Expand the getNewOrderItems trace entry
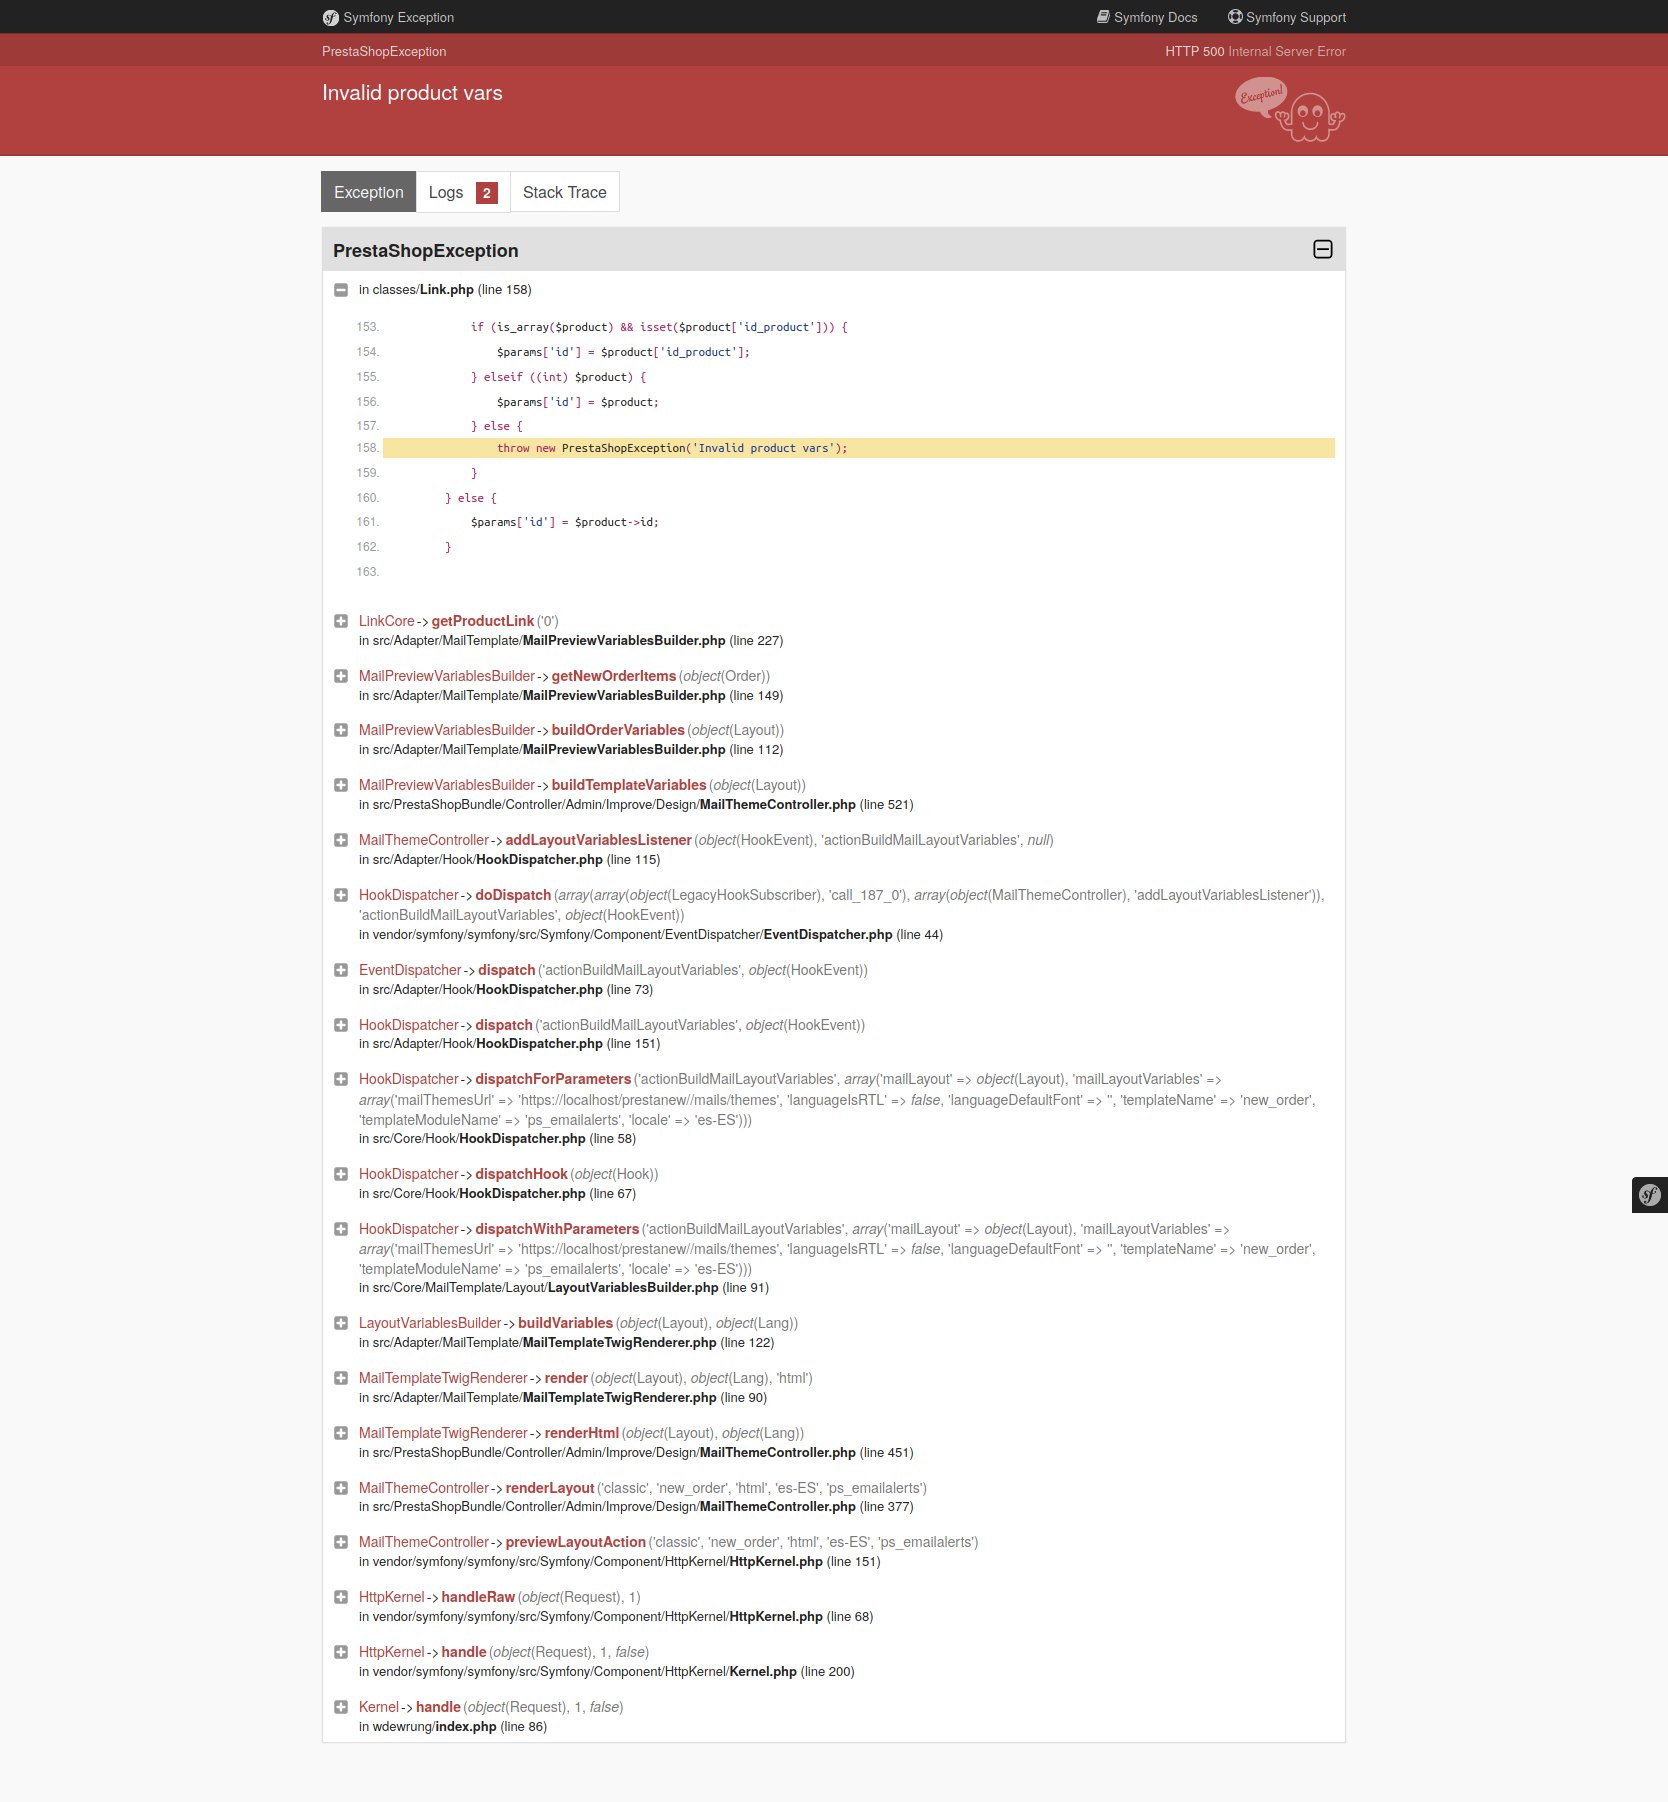The height and width of the screenshot is (1802, 1668). click(341, 676)
